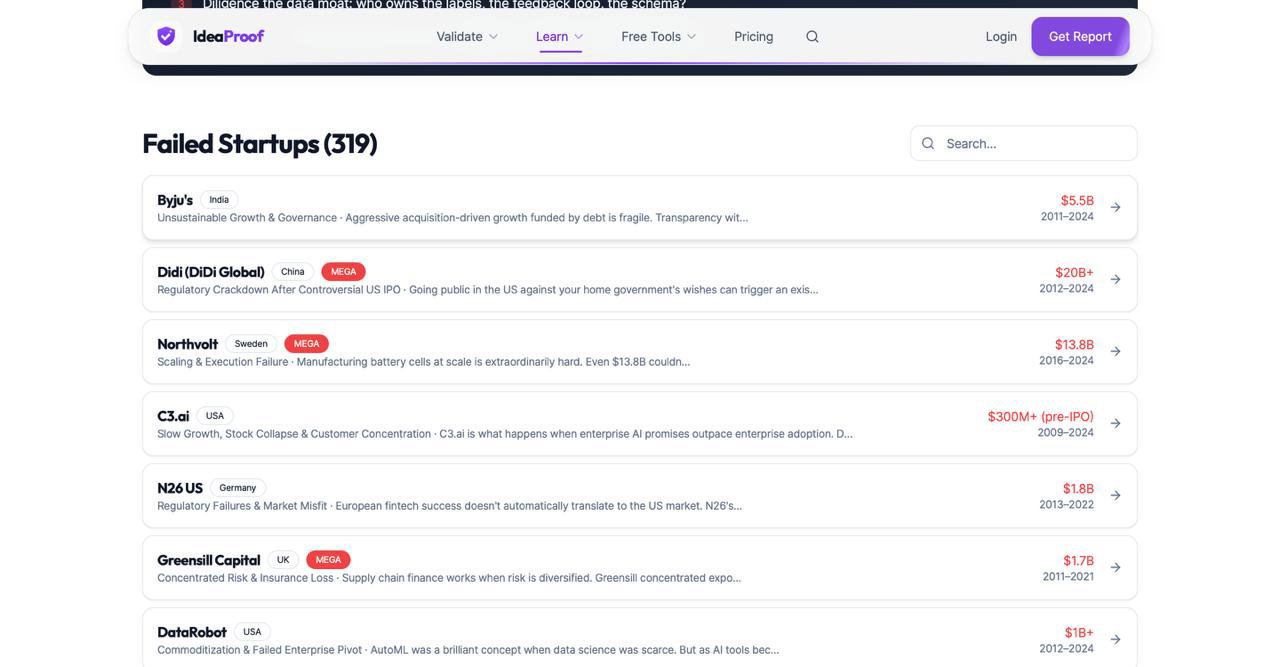The image size is (1280, 667).
Task: Open the Northvolt entry title
Action: (187, 344)
